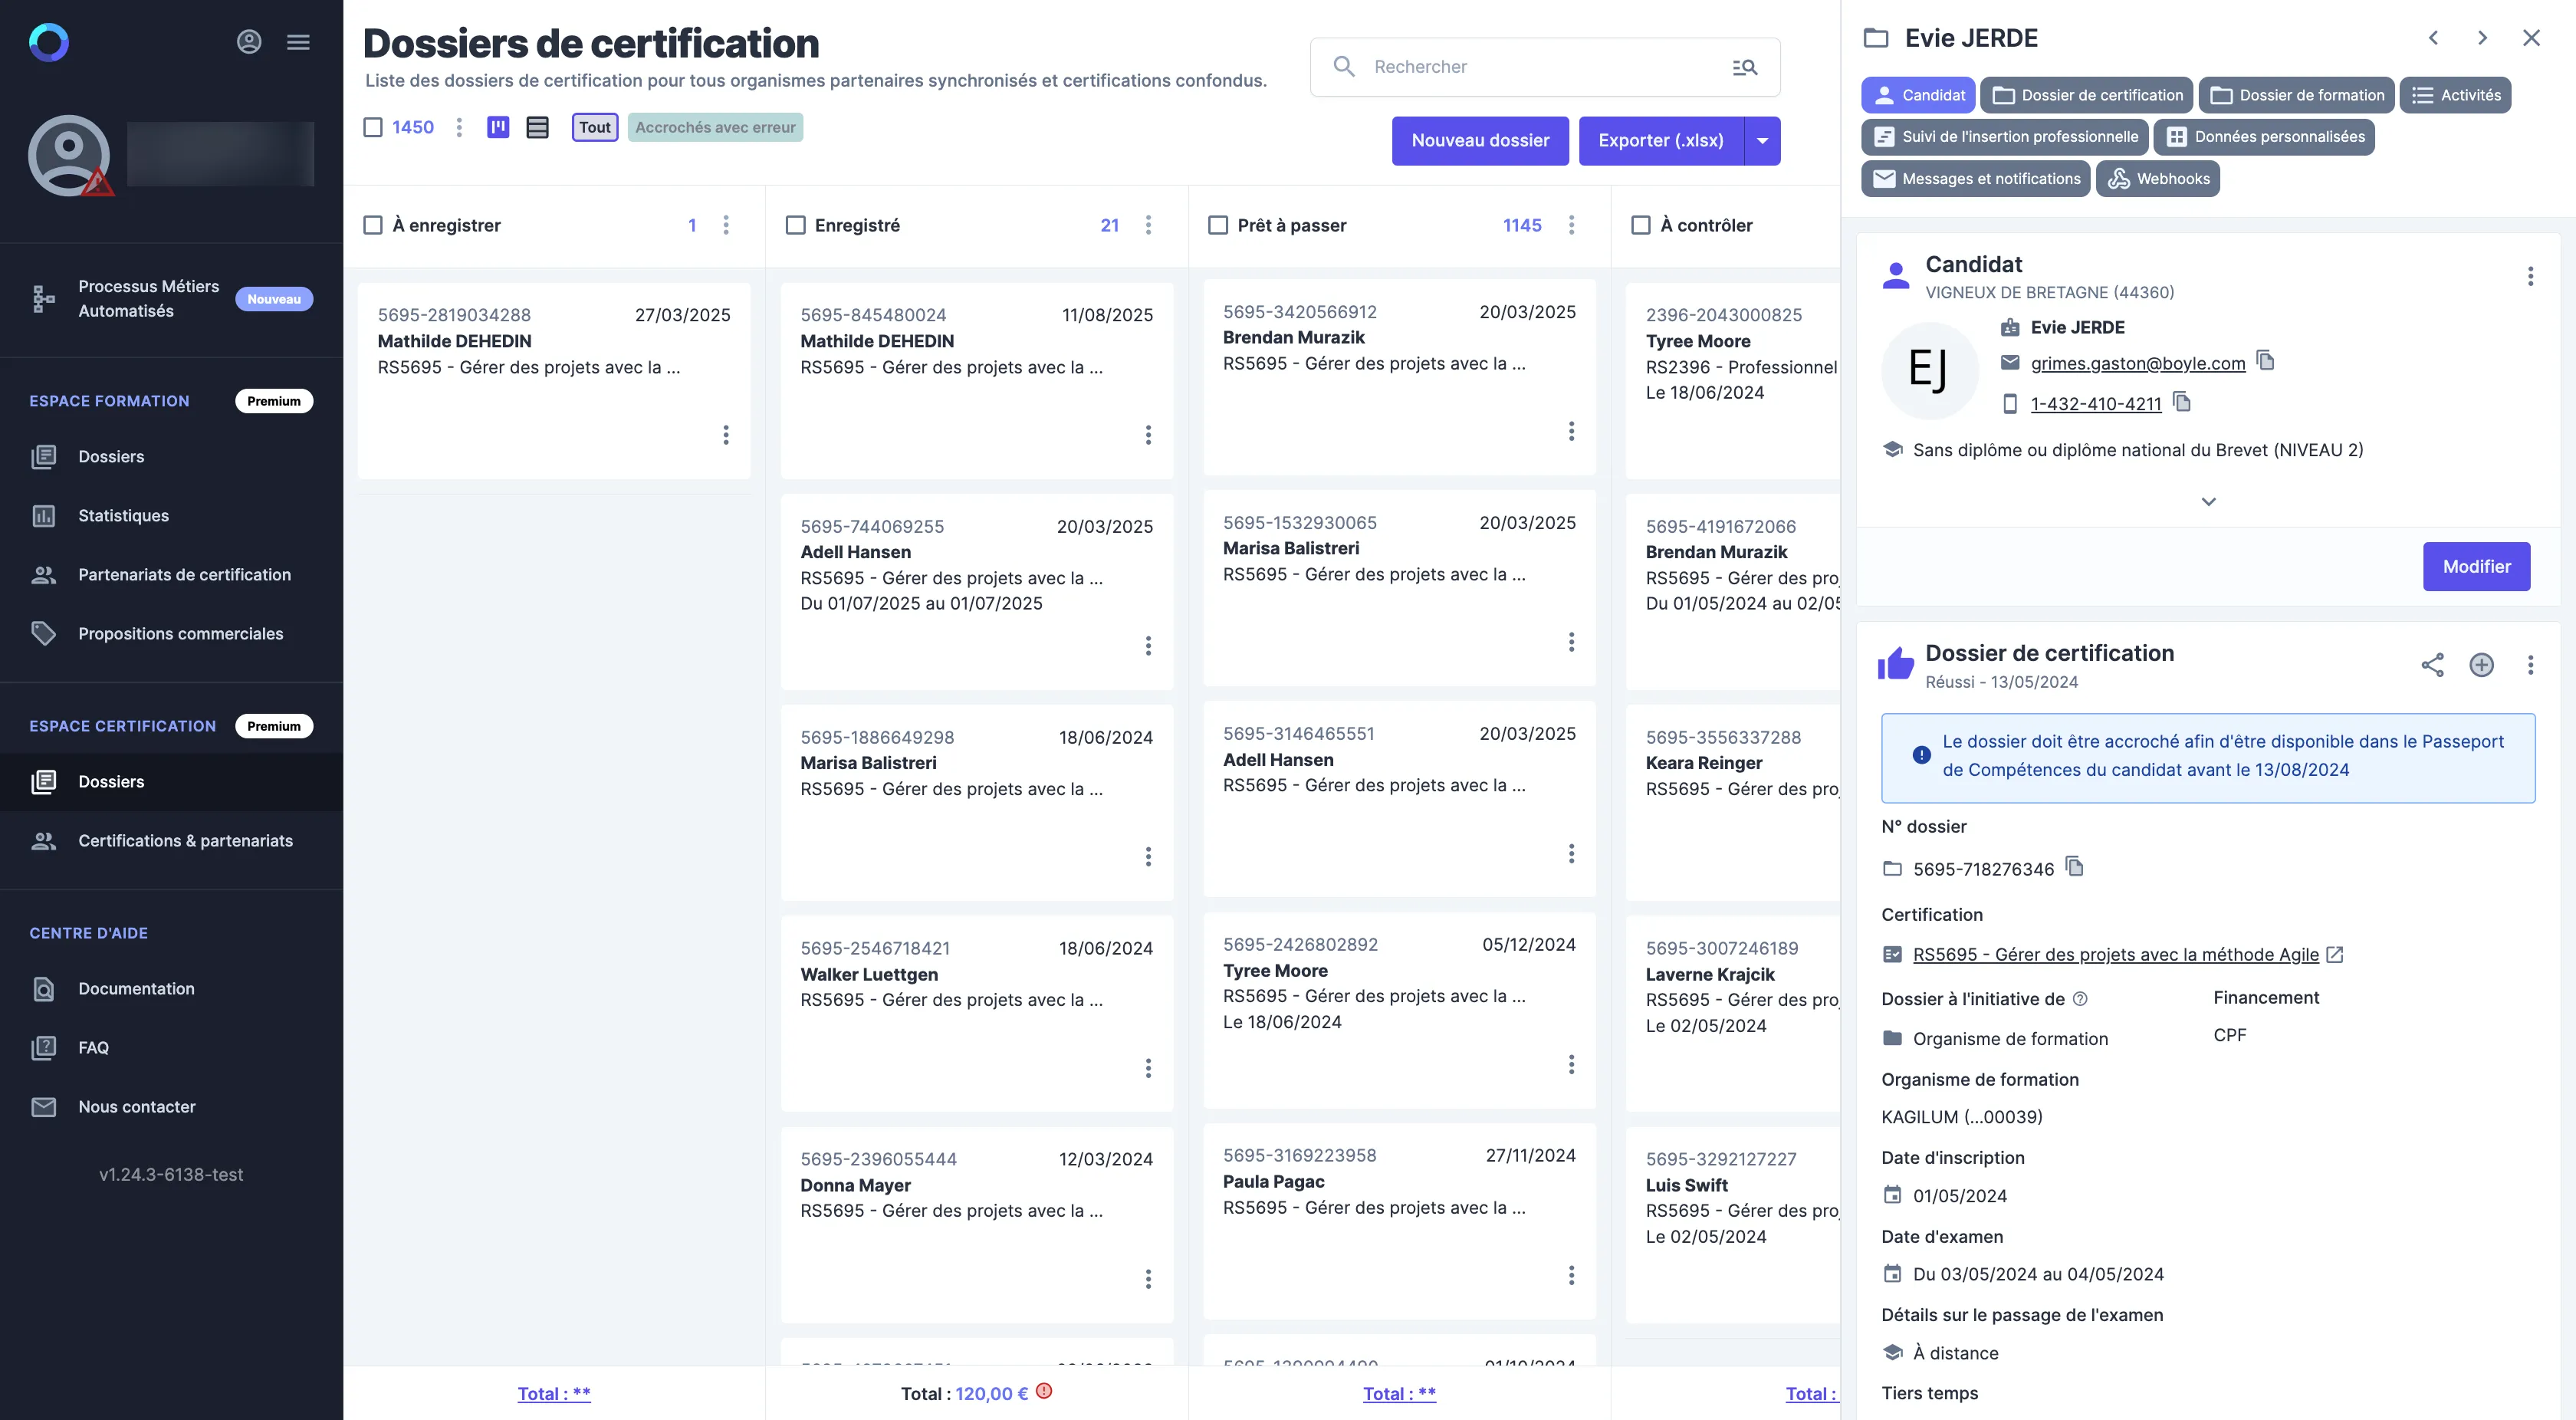This screenshot has height=1420, width=2576.
Task: Switch to kanban board view icon
Action: [x=498, y=127]
